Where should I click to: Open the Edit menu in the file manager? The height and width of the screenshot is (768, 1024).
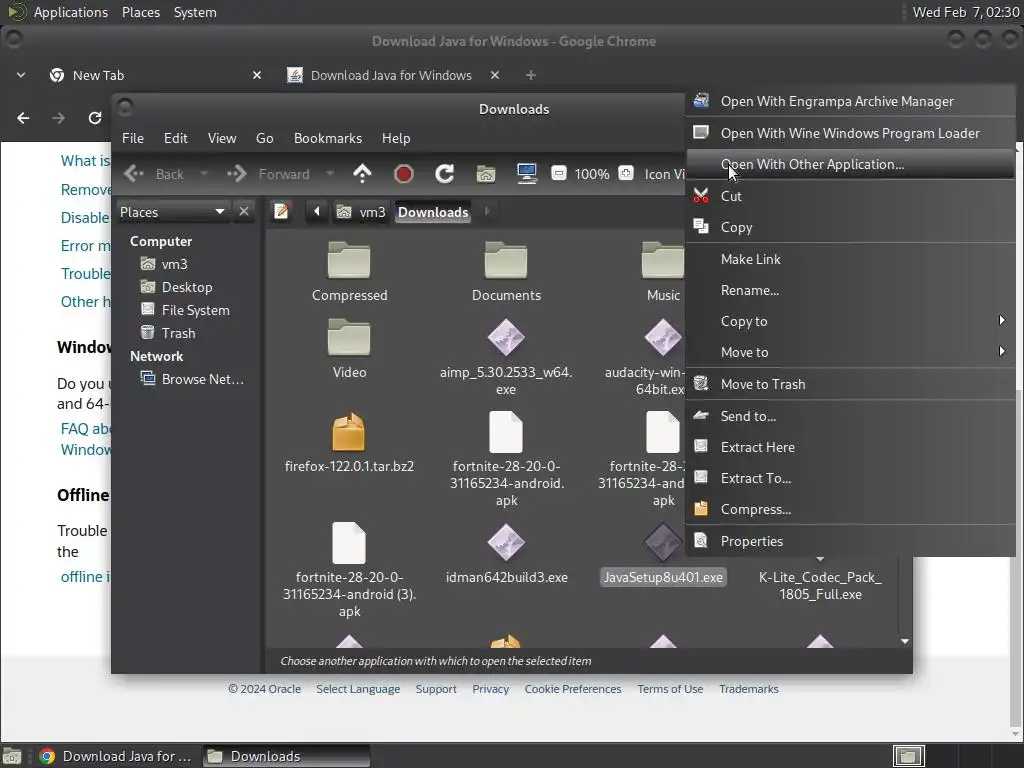pyautogui.click(x=176, y=138)
